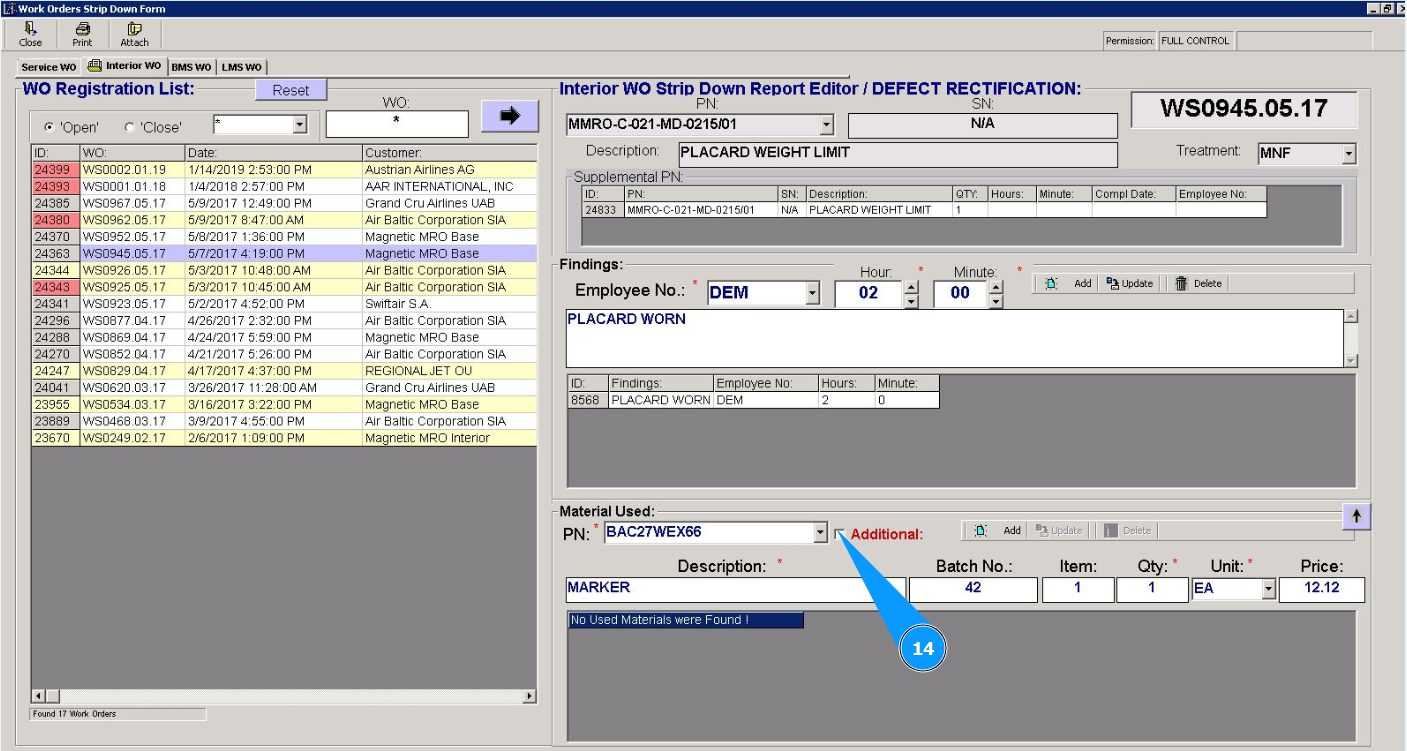Screen dimensions: 1407x751
Task: Enable the Additional checkbox
Action: (840, 534)
